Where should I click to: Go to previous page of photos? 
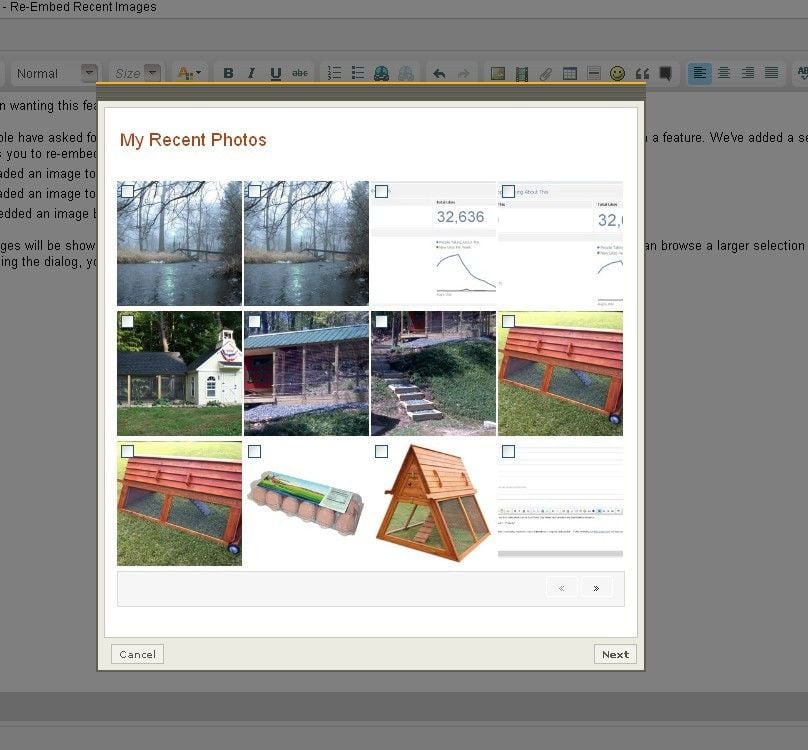click(x=562, y=588)
